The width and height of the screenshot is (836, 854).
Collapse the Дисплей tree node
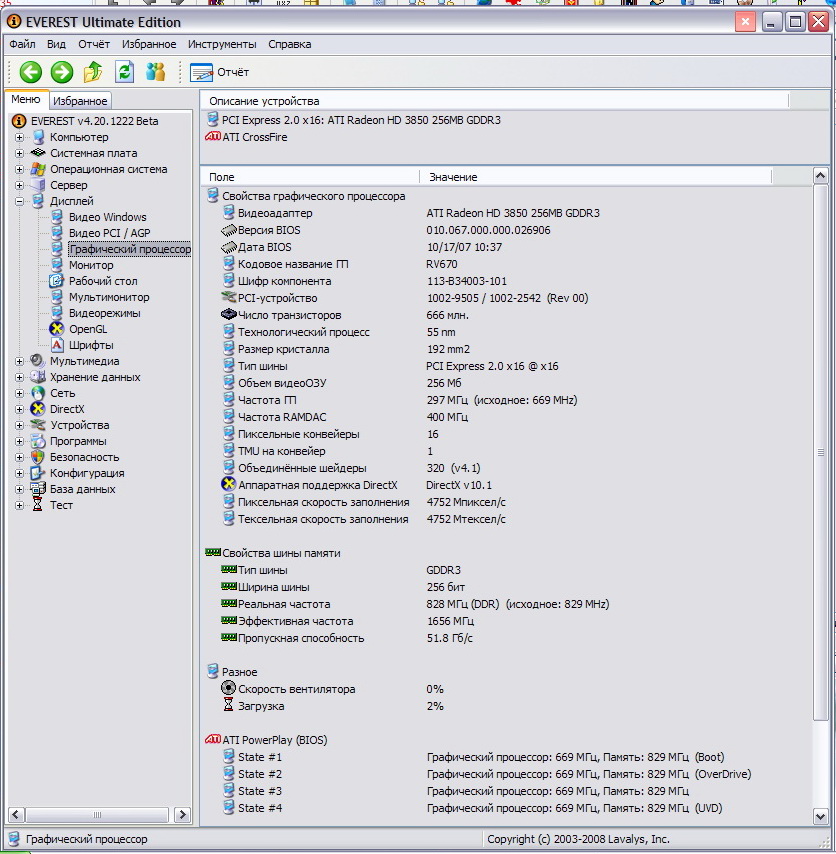coord(19,201)
